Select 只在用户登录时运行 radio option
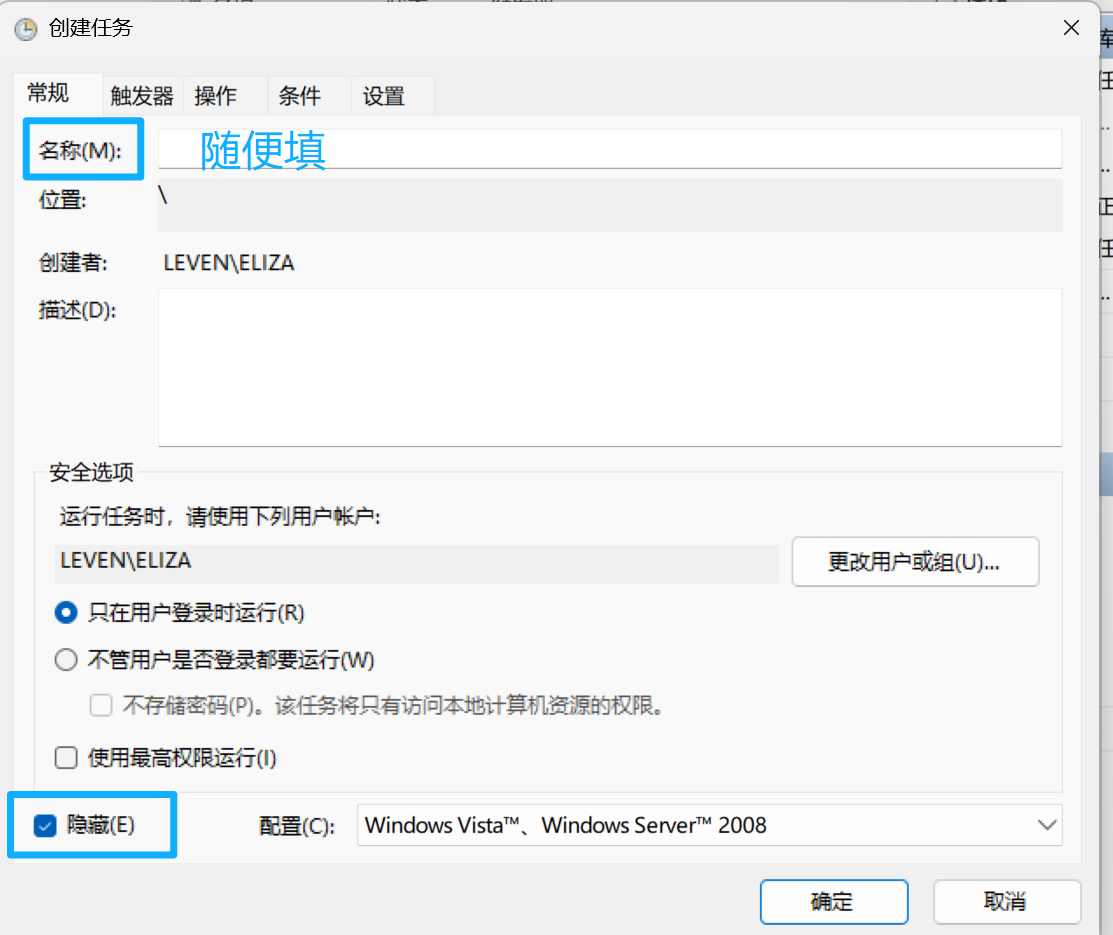The image size is (1113, 935). point(66,612)
